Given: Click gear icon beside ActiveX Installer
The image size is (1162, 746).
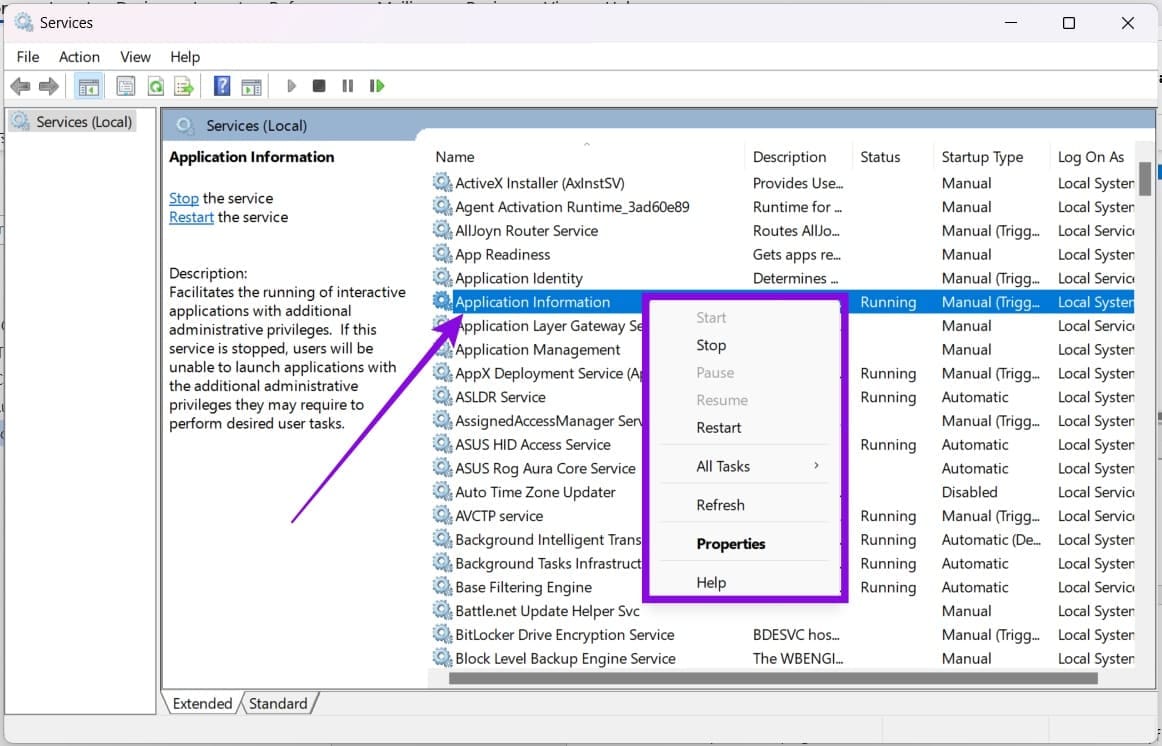Looking at the screenshot, I should tap(442, 182).
